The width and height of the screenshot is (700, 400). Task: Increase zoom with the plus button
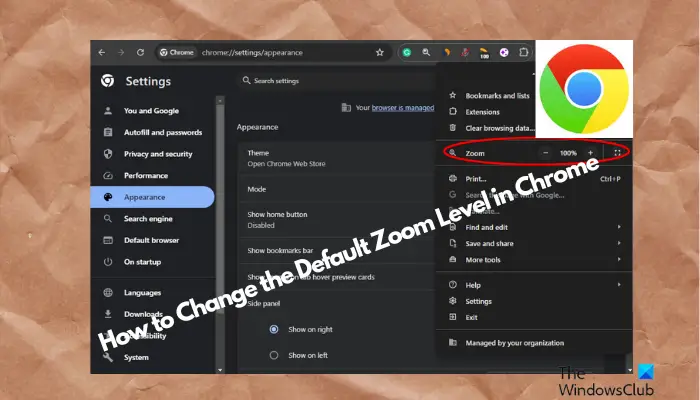click(590, 153)
